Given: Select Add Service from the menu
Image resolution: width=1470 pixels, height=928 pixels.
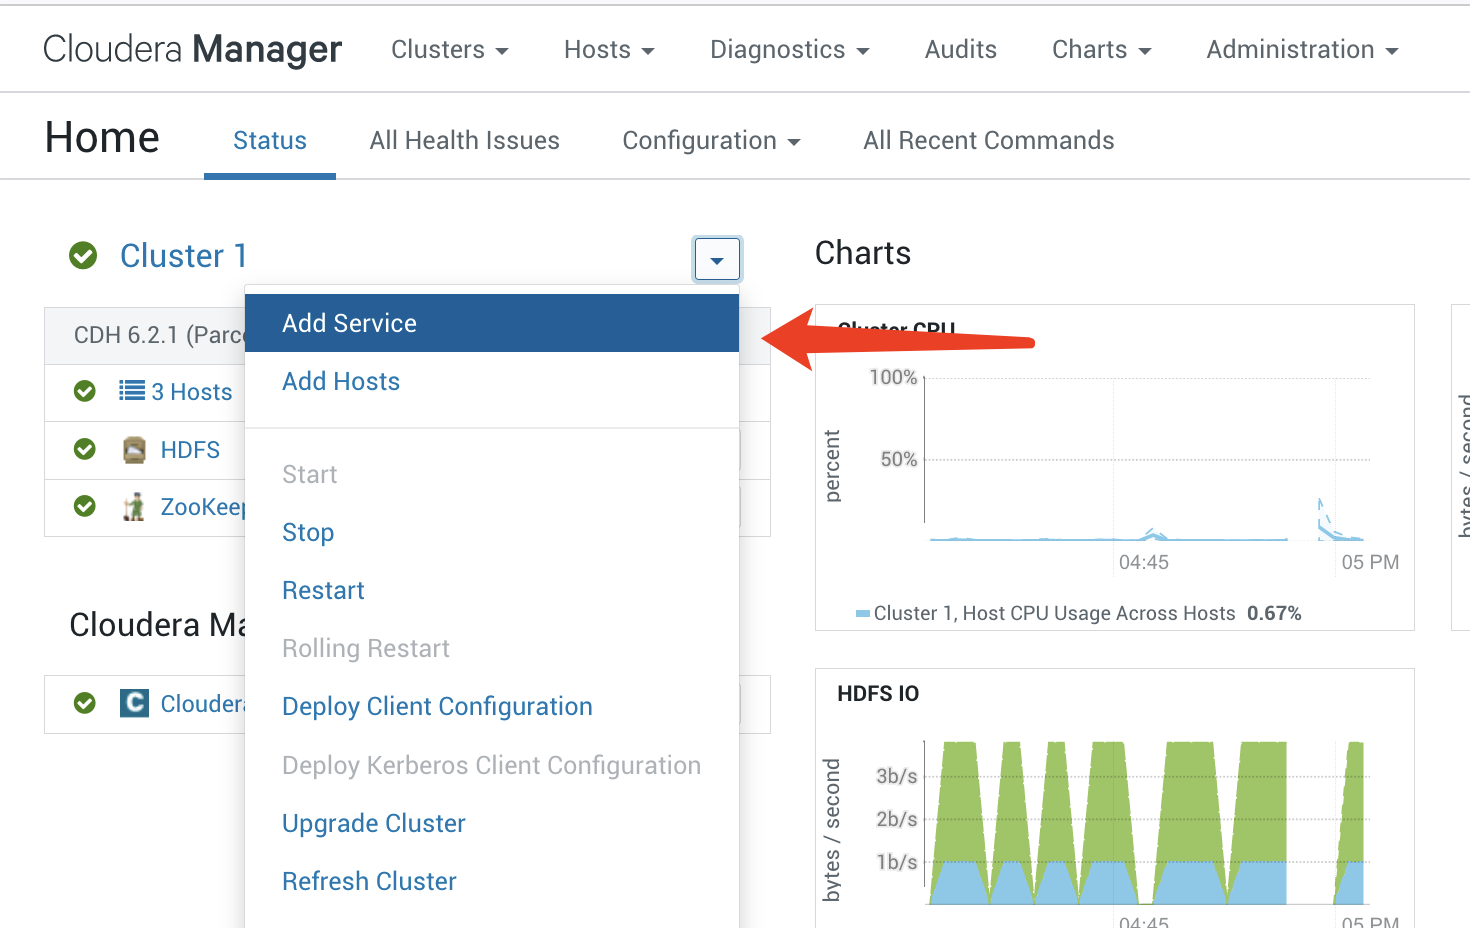Looking at the screenshot, I should [x=492, y=323].
